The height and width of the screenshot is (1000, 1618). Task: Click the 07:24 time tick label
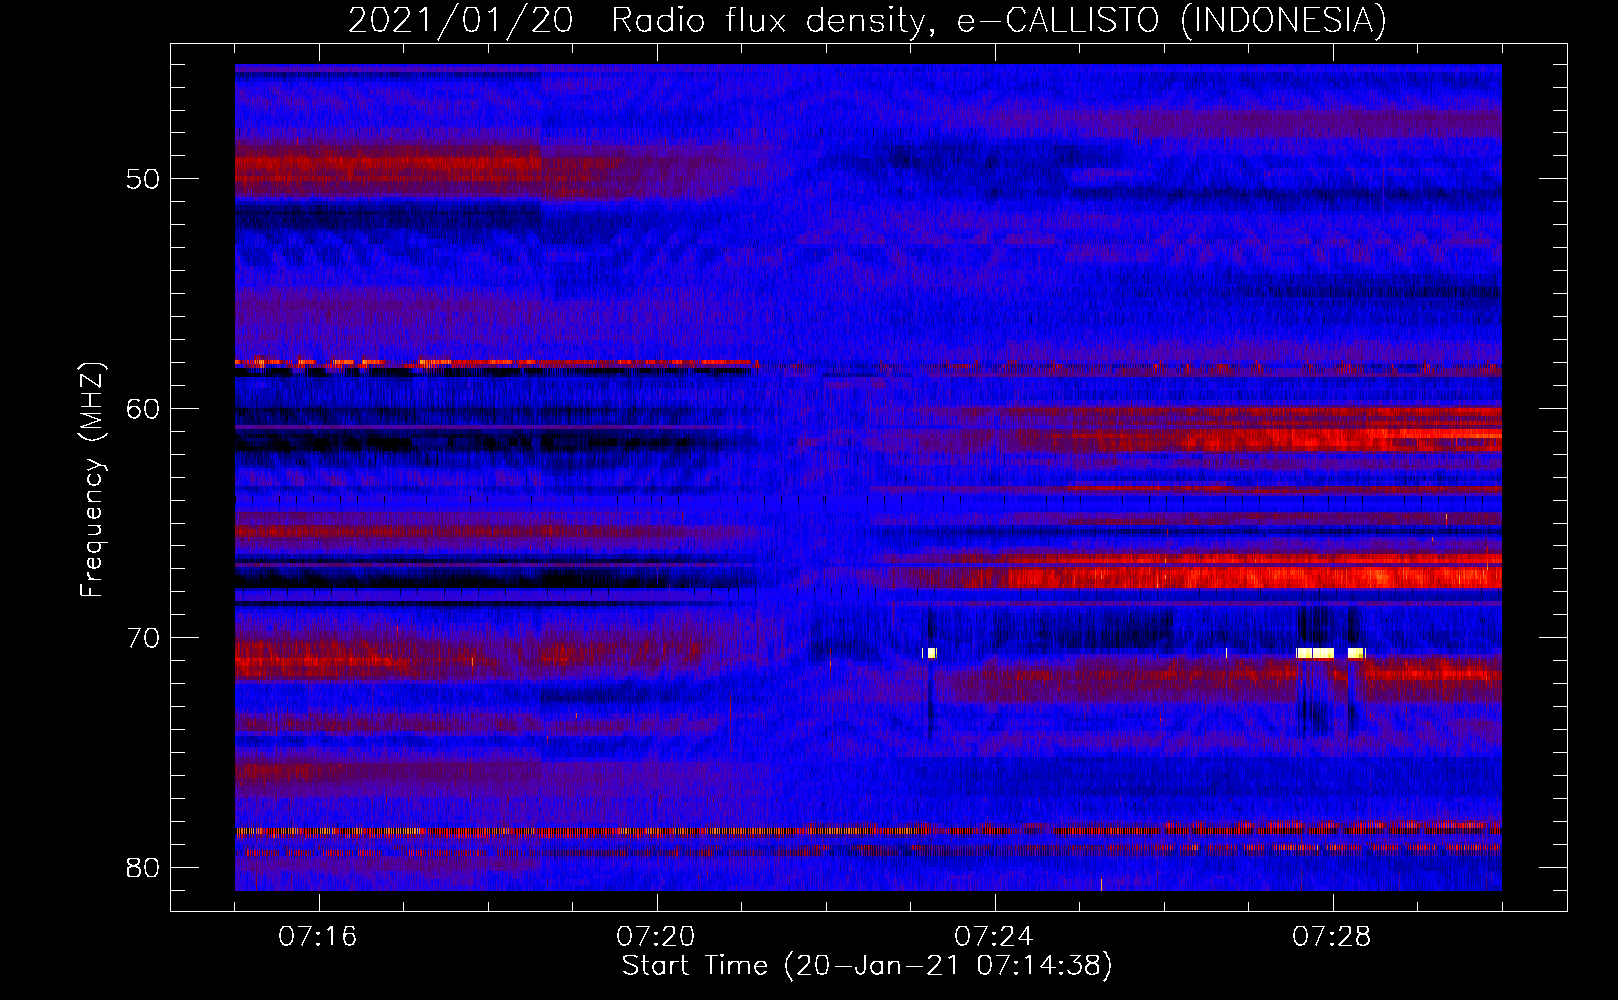click(994, 936)
